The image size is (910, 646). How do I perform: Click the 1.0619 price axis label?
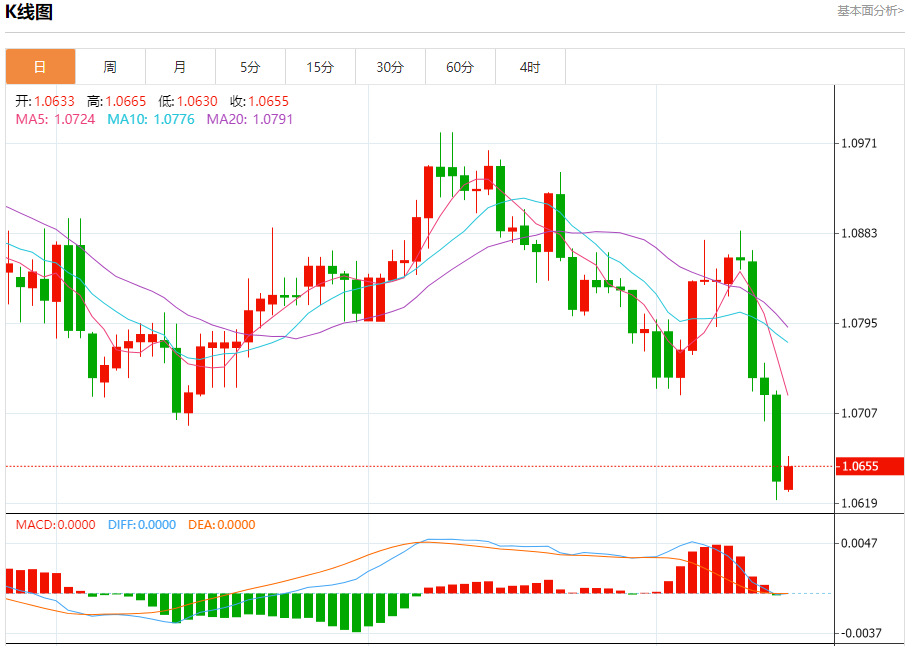(859, 503)
